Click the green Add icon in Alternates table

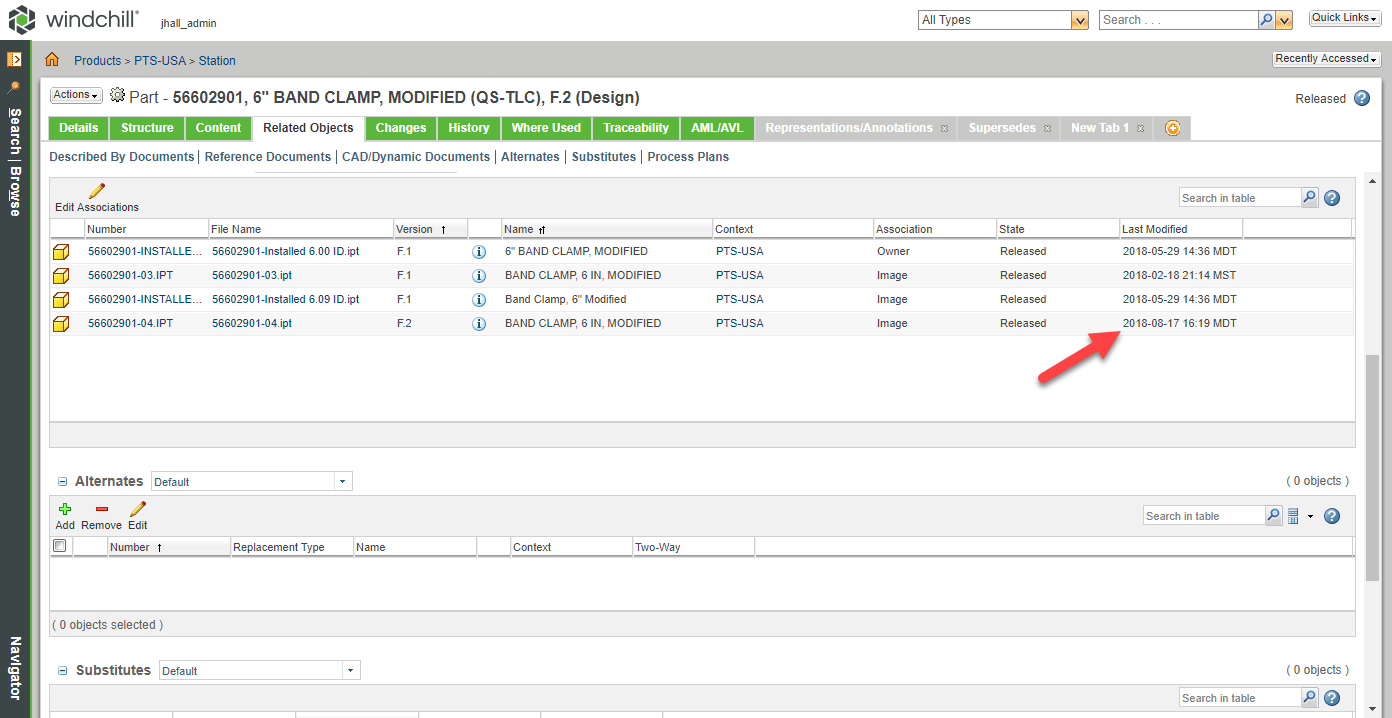[64, 510]
